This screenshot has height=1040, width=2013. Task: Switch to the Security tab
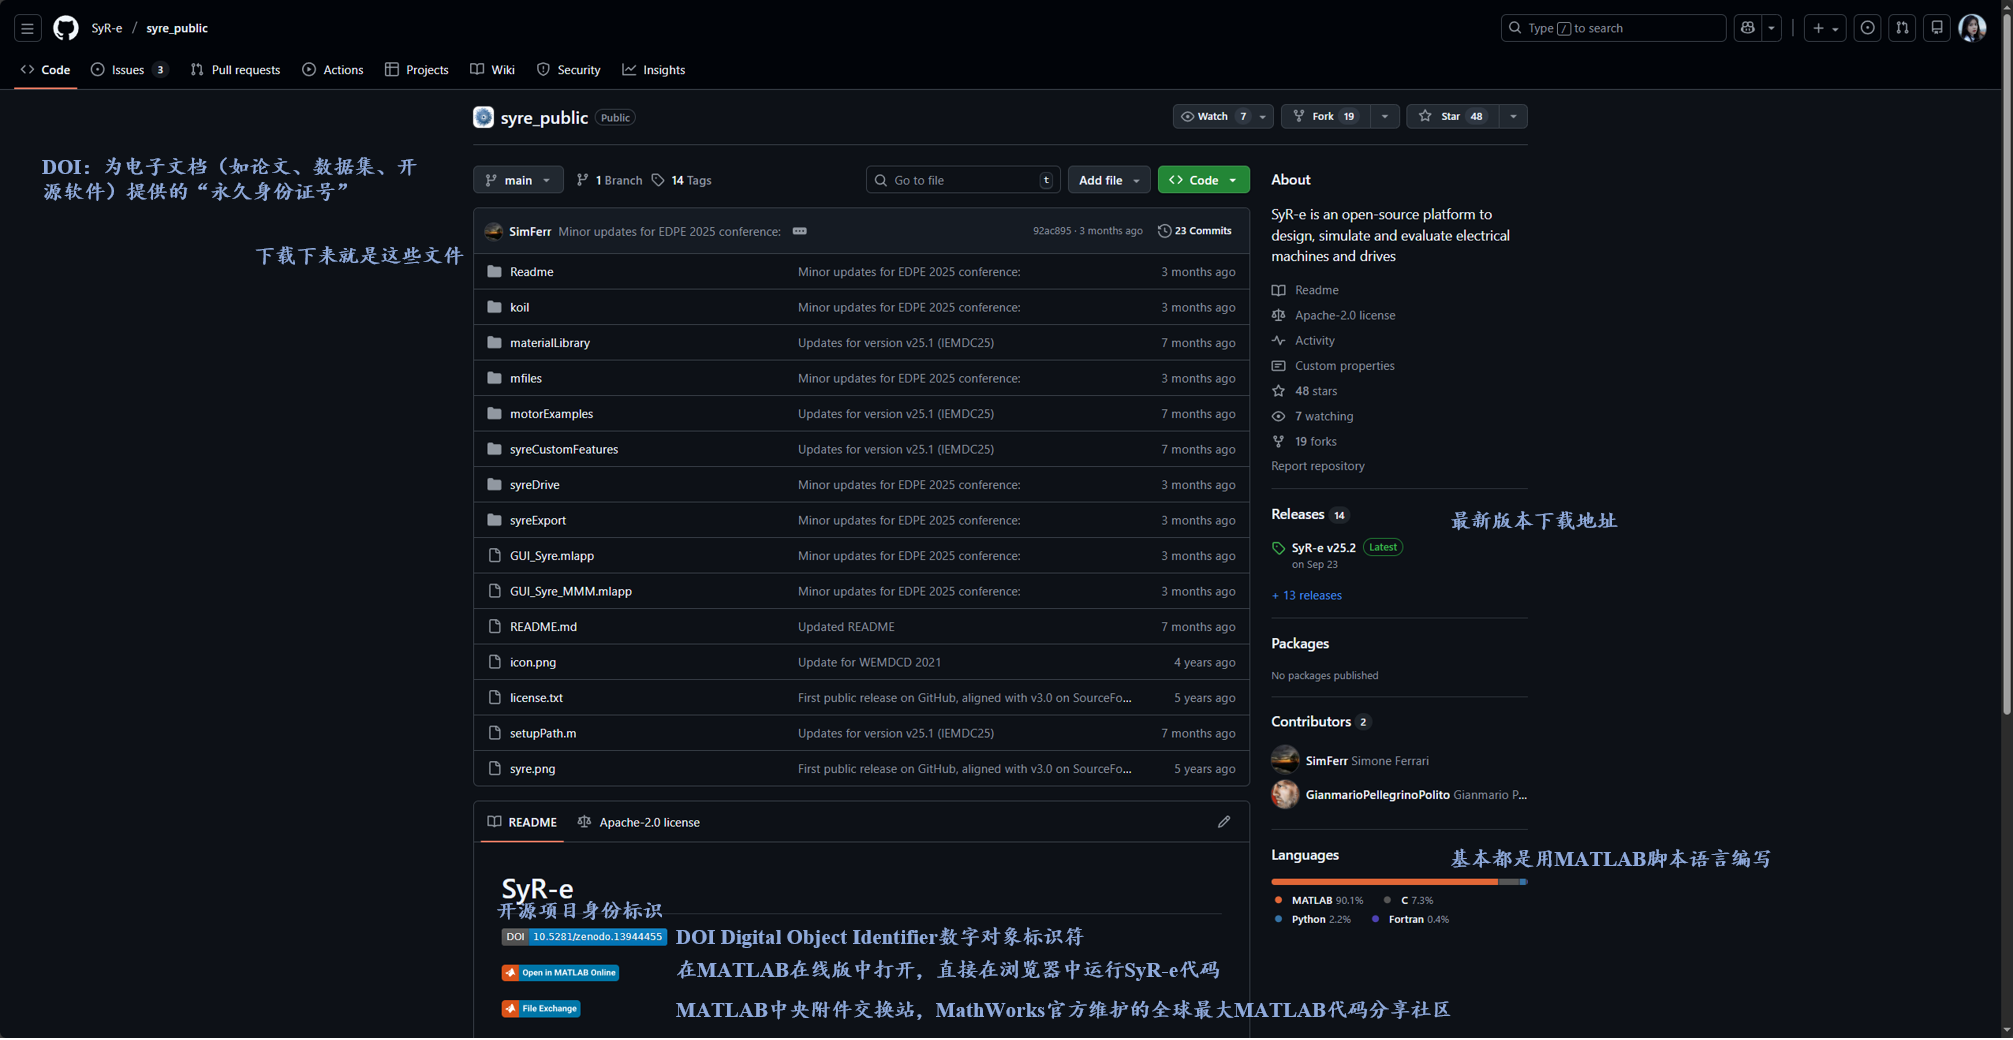coord(569,70)
